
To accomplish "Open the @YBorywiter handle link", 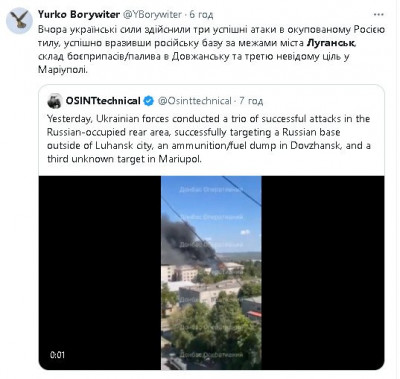I will click(x=153, y=15).
